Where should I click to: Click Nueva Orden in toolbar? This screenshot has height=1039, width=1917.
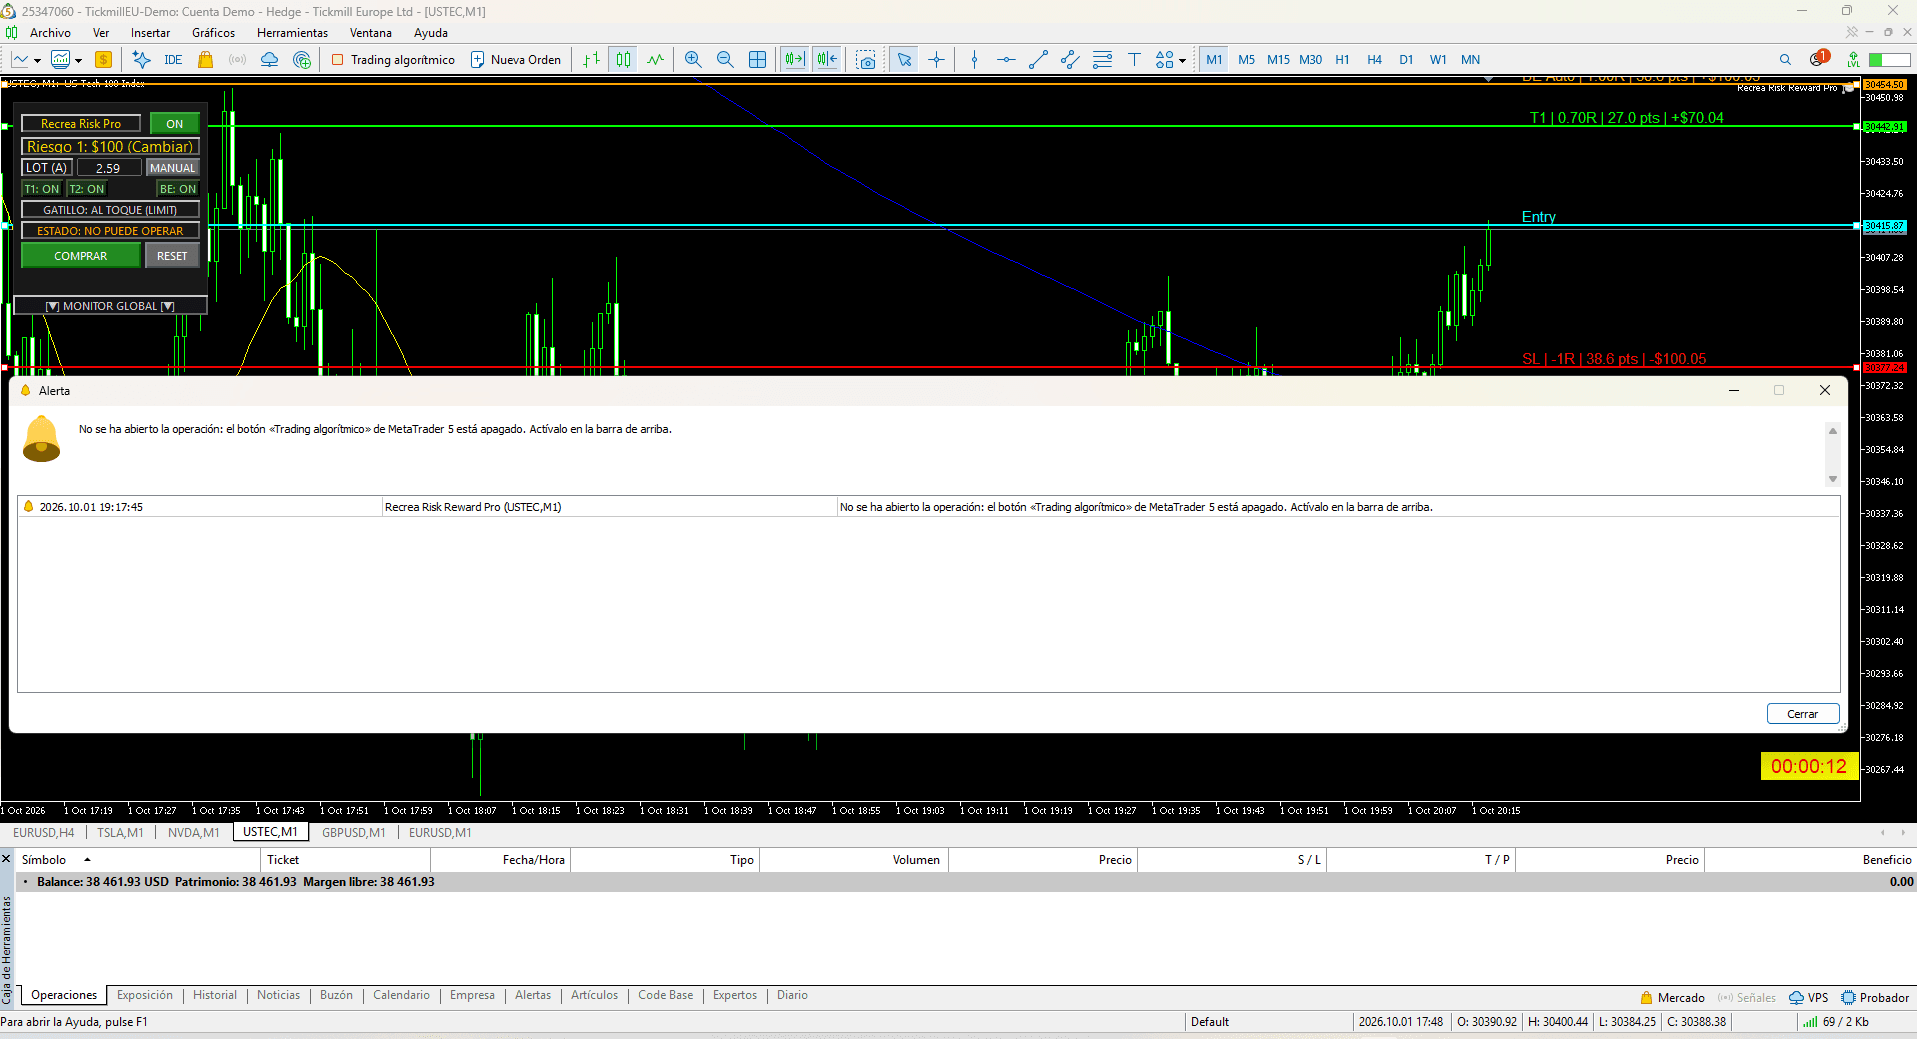tap(516, 60)
